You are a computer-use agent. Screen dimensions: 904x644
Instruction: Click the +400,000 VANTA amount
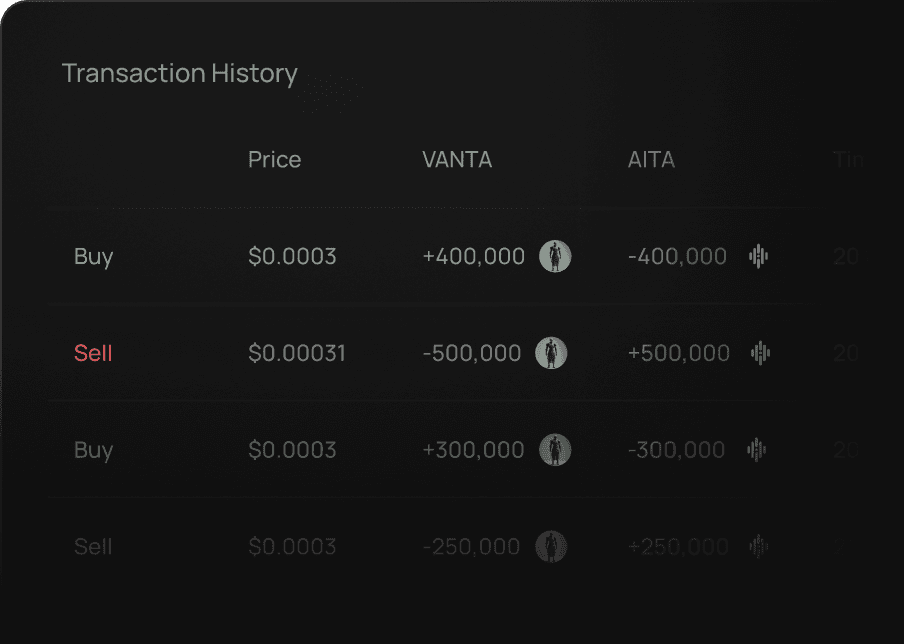tap(474, 257)
